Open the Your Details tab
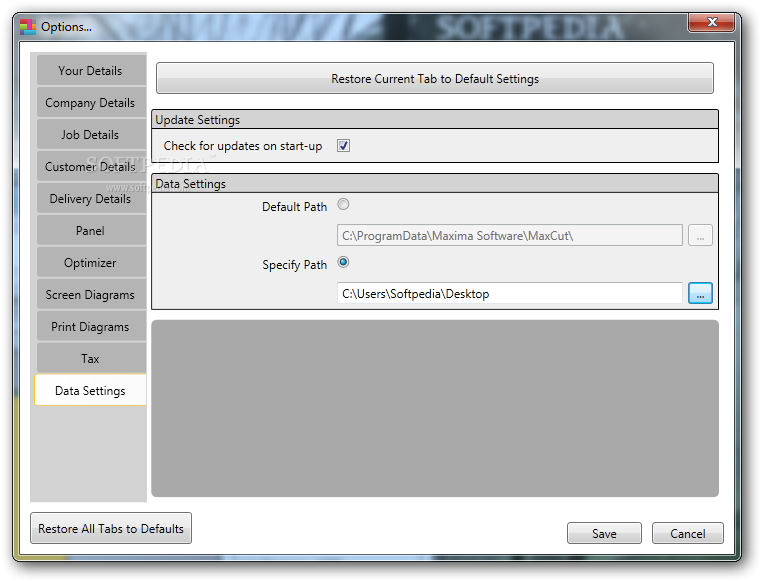Image resolution: width=762 pixels, height=582 pixels. [x=91, y=70]
